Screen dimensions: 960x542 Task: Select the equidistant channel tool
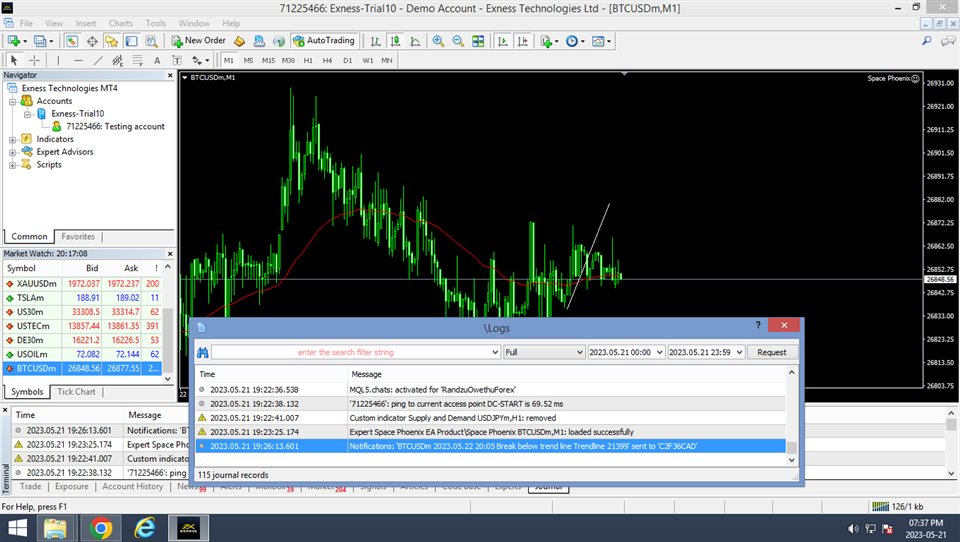point(118,60)
